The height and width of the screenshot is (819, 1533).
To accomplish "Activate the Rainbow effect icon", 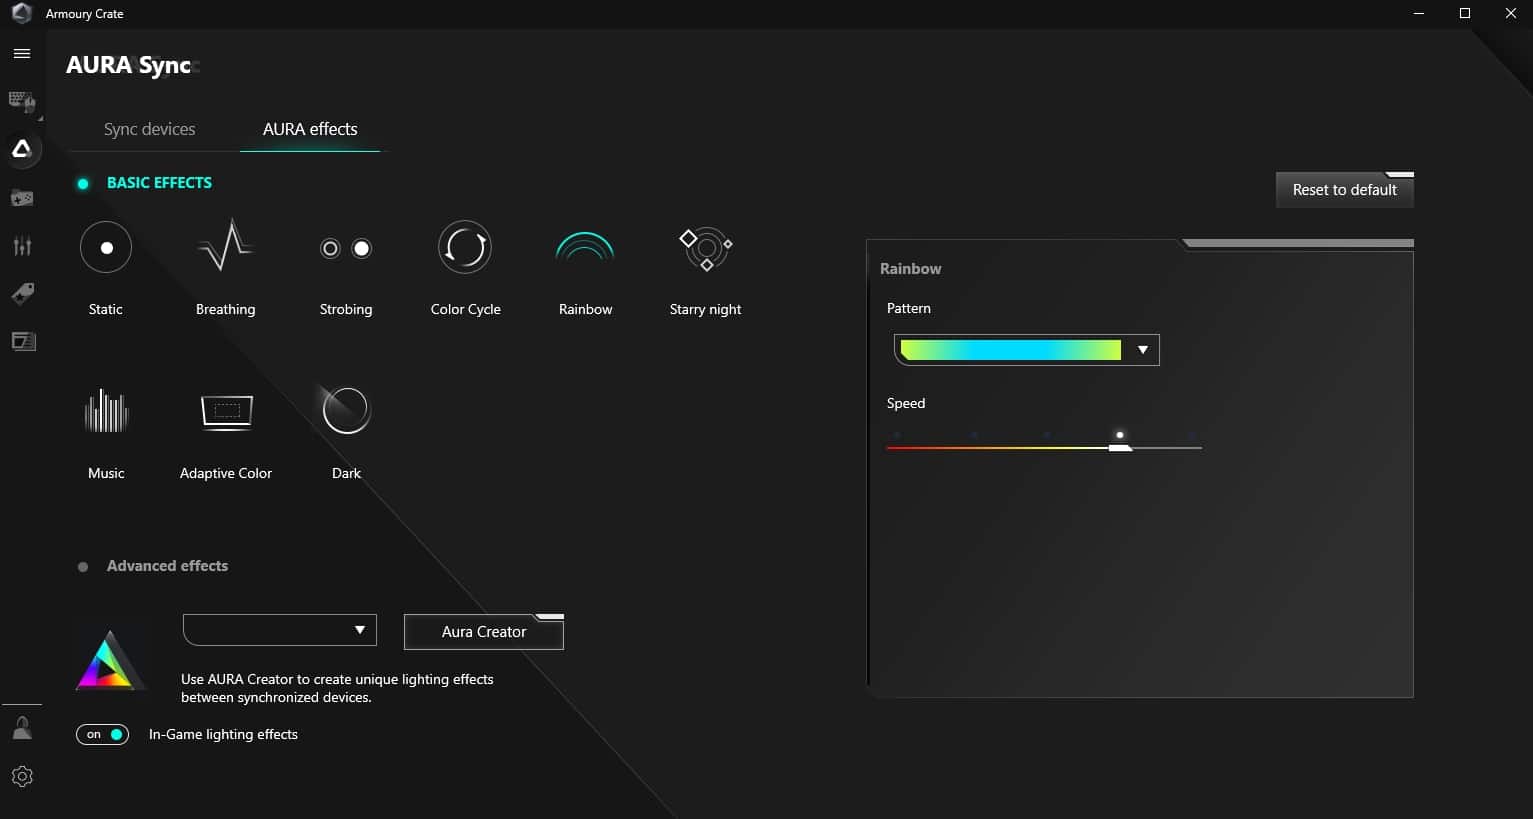I will tap(585, 247).
